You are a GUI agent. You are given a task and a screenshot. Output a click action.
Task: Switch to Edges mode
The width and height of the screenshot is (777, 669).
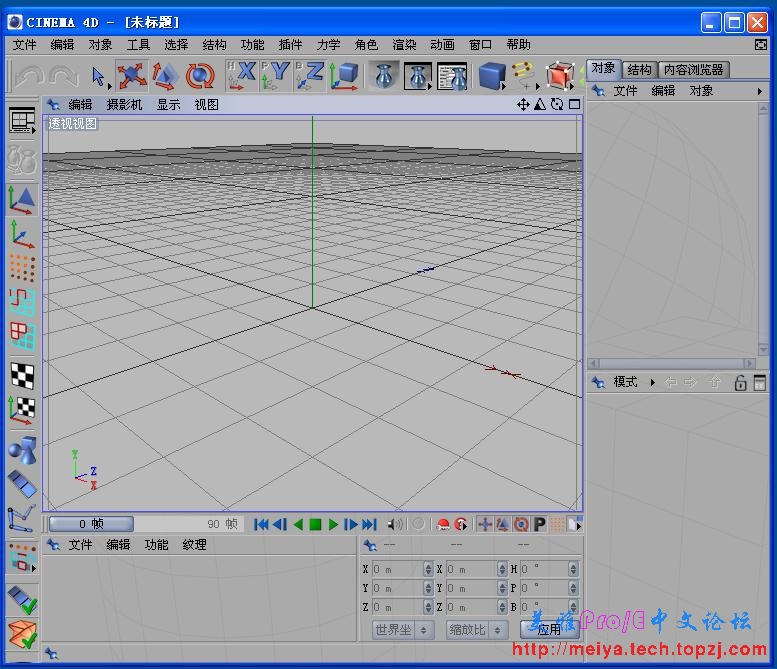click(x=22, y=302)
